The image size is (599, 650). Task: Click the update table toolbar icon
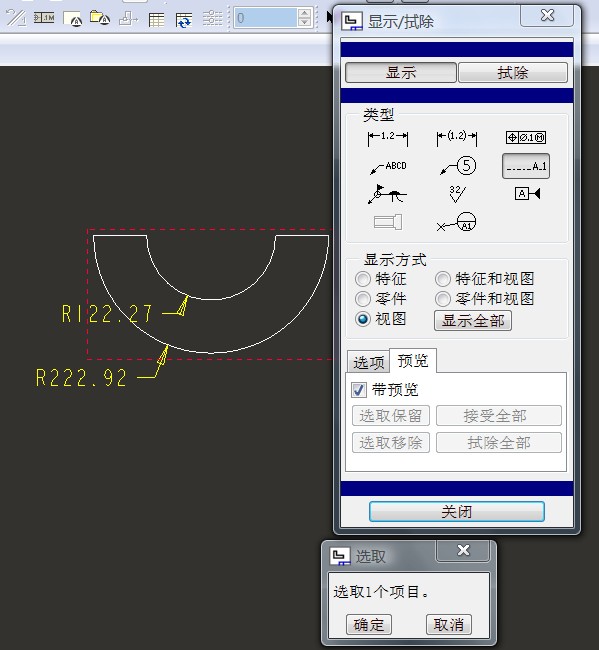click(x=184, y=20)
